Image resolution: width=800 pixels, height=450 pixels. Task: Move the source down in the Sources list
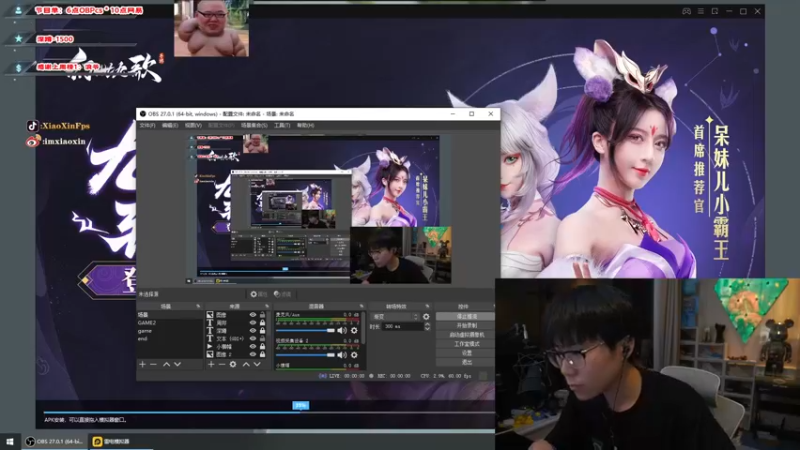pyautogui.click(x=257, y=364)
